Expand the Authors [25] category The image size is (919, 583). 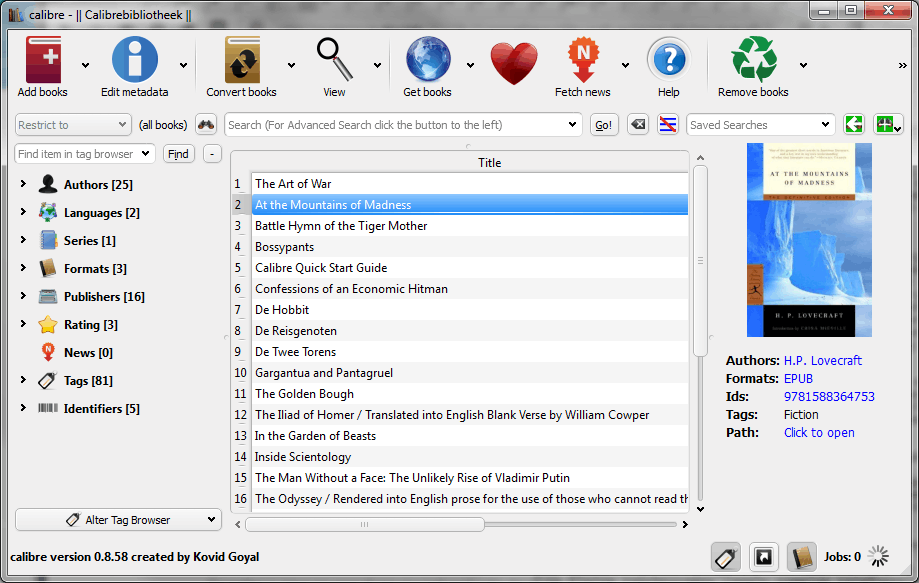[x=23, y=184]
